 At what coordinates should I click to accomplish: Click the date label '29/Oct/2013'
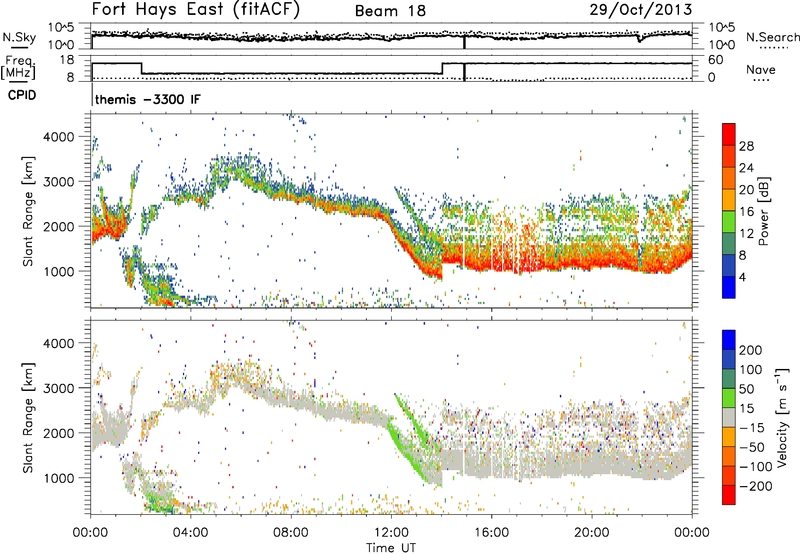(x=641, y=10)
